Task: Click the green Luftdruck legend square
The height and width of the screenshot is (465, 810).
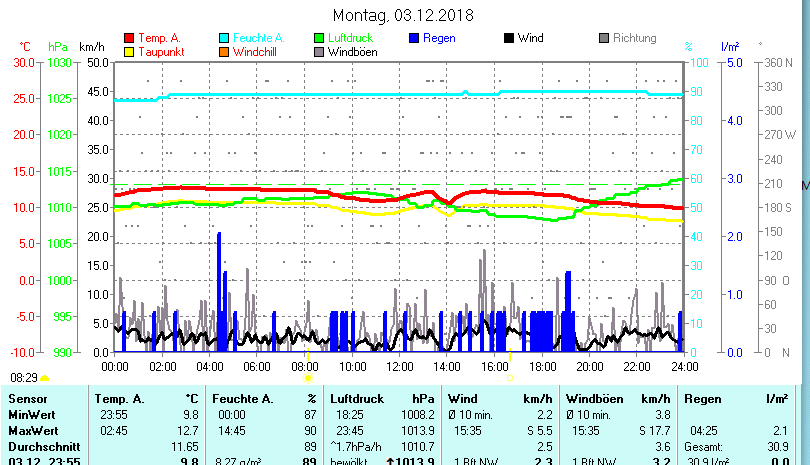Action: (x=320, y=38)
